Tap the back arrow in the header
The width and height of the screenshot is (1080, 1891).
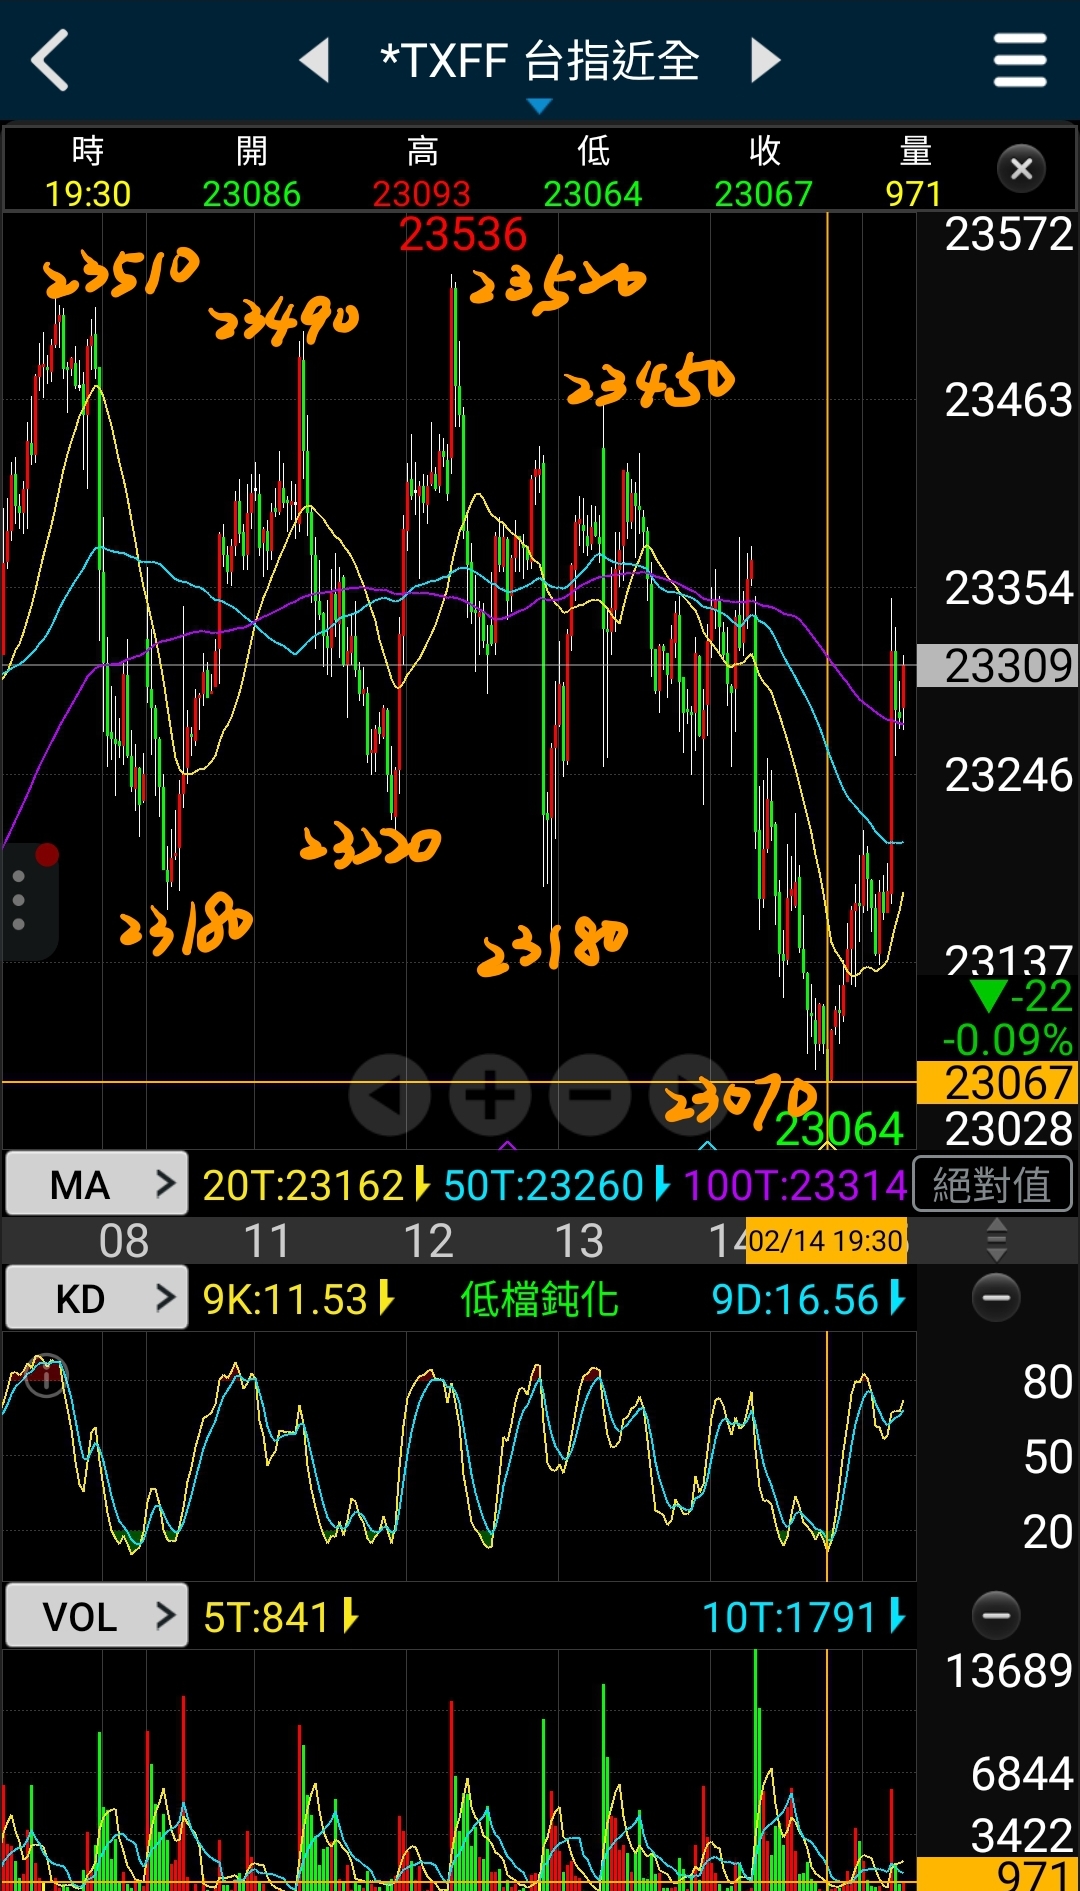50,60
